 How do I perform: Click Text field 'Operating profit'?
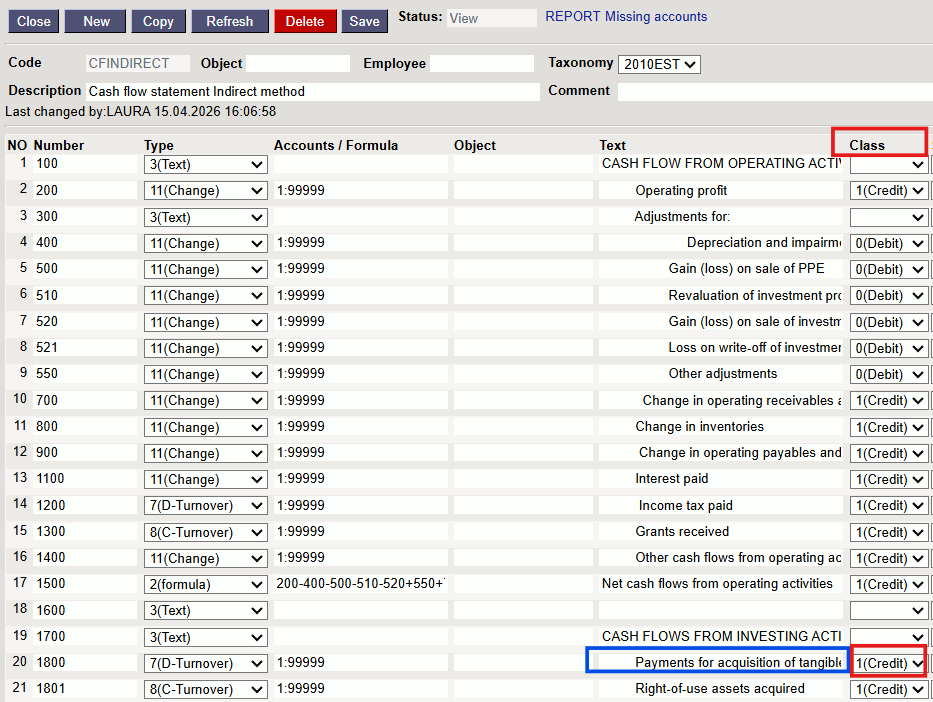point(720,190)
